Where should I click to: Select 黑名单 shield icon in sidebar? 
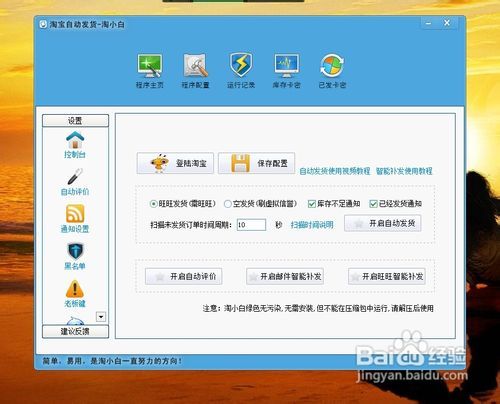tap(75, 256)
